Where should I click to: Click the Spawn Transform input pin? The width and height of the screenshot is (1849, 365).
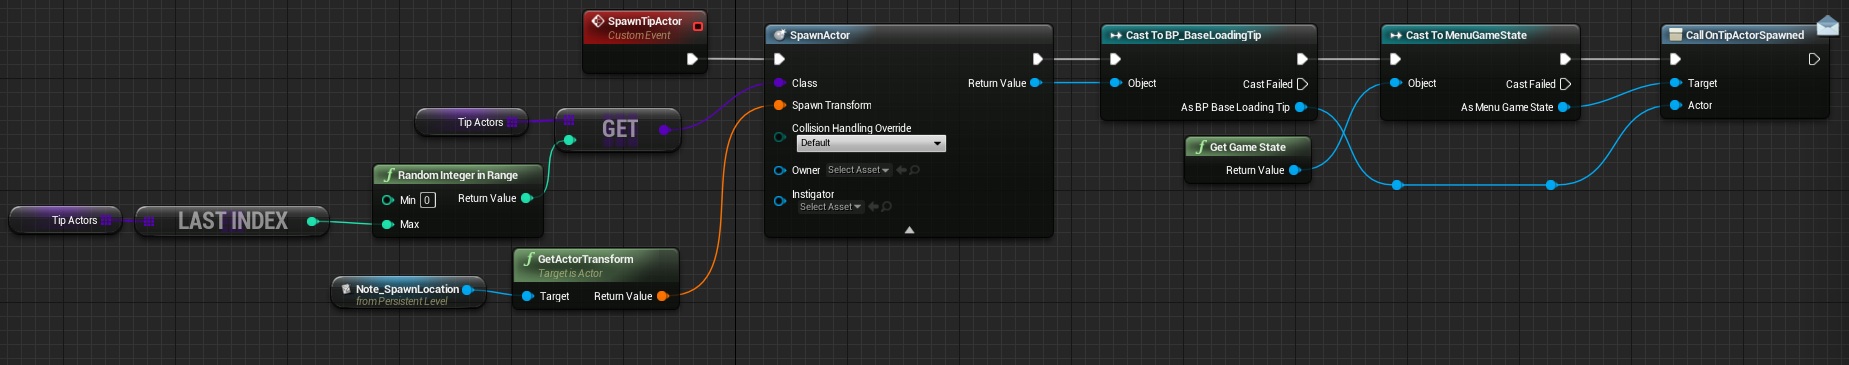(x=779, y=105)
